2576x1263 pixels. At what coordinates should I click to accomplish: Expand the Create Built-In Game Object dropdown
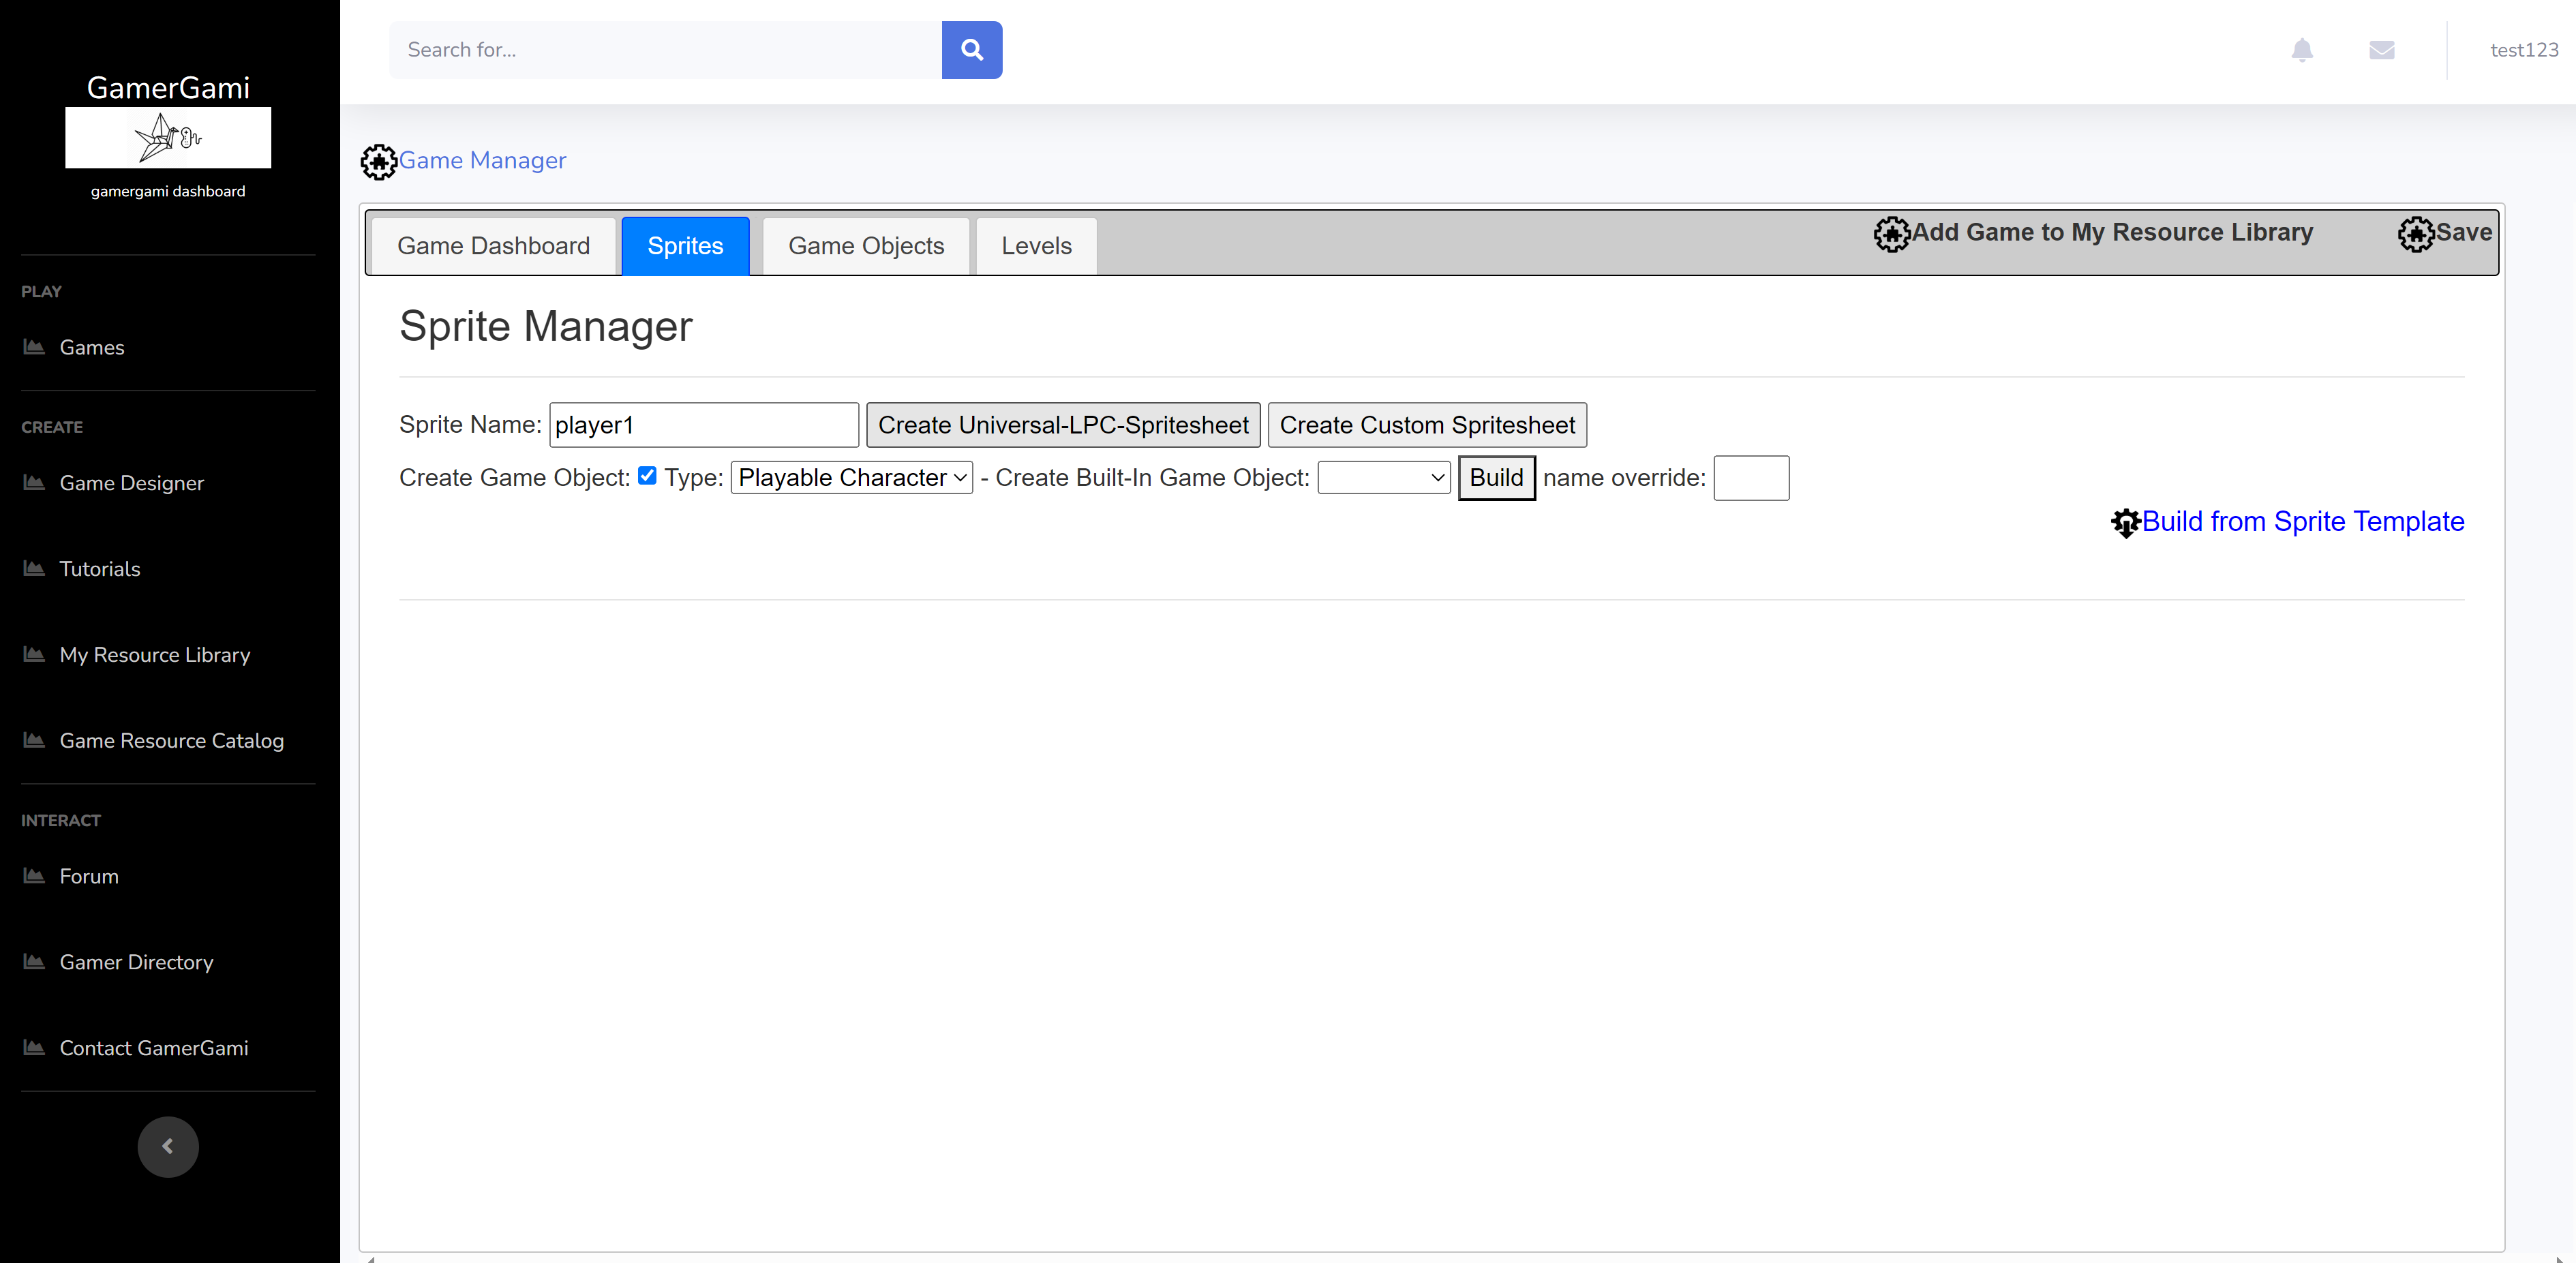coord(1384,478)
